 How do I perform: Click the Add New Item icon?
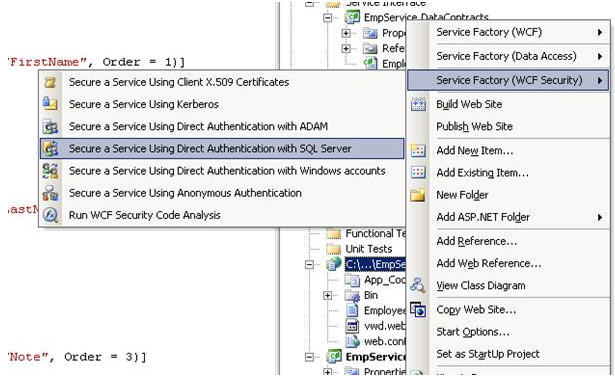418,150
